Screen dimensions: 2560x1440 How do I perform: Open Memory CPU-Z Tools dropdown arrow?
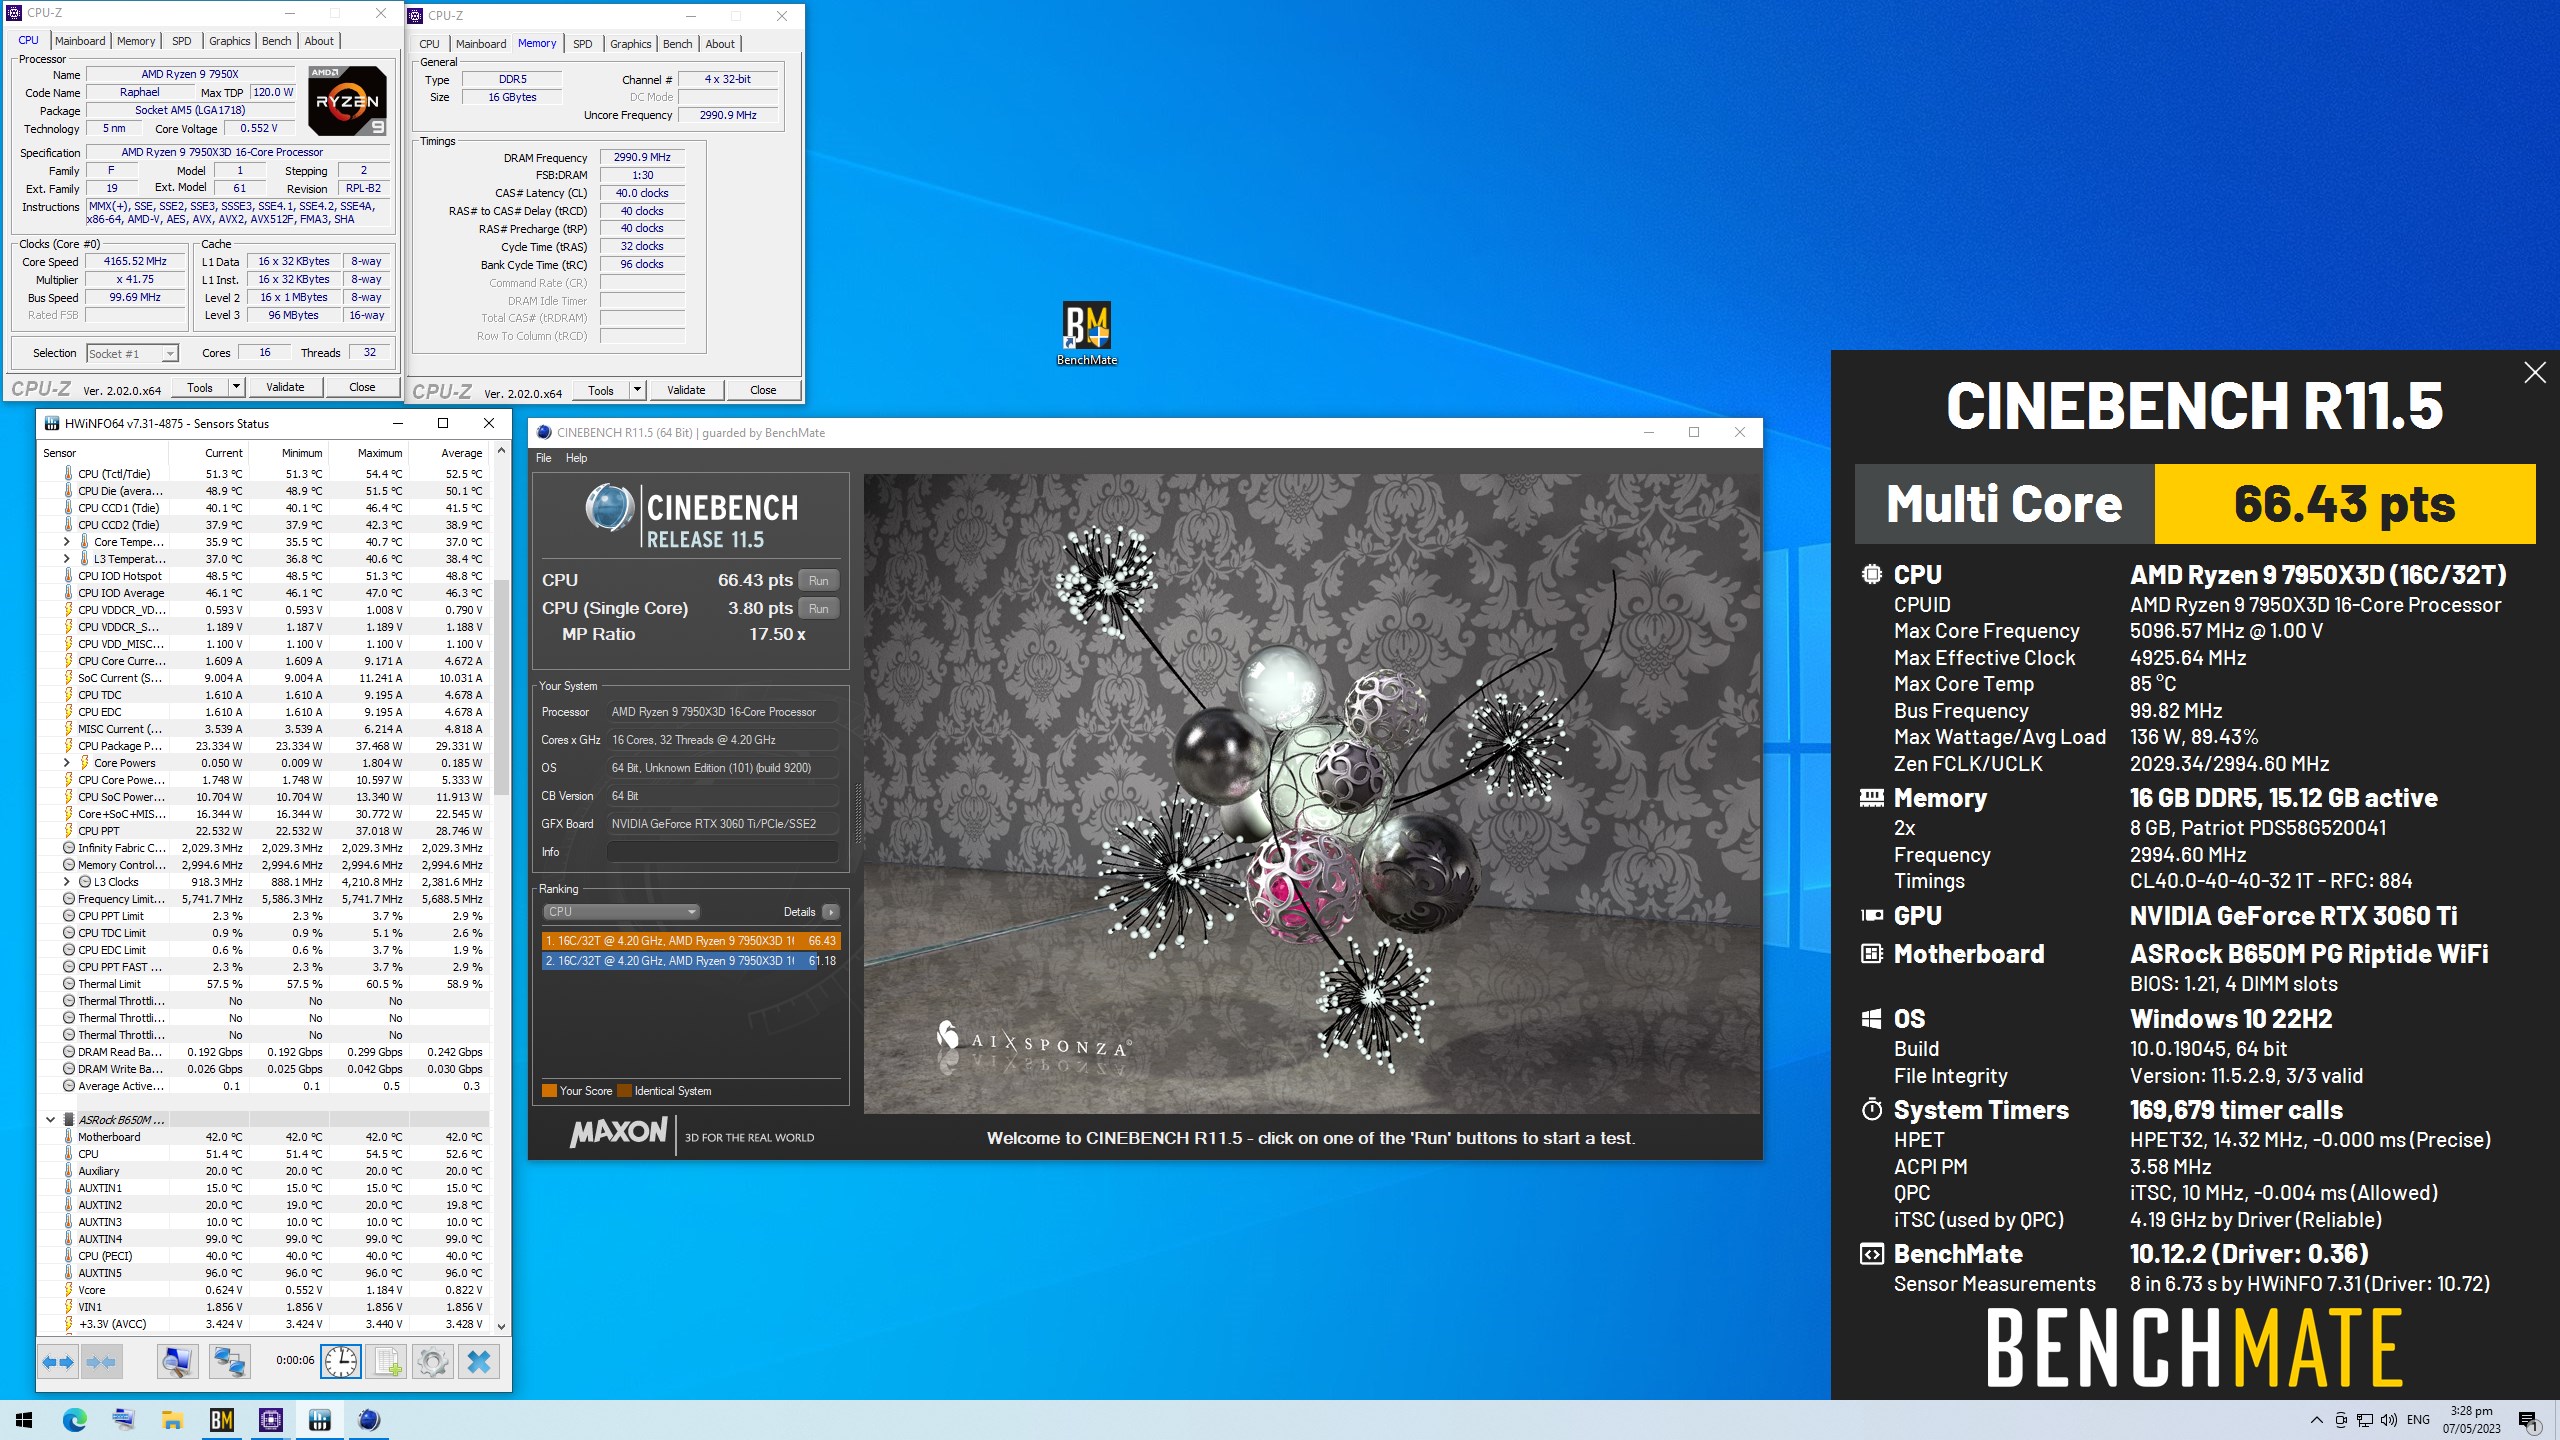point(638,390)
